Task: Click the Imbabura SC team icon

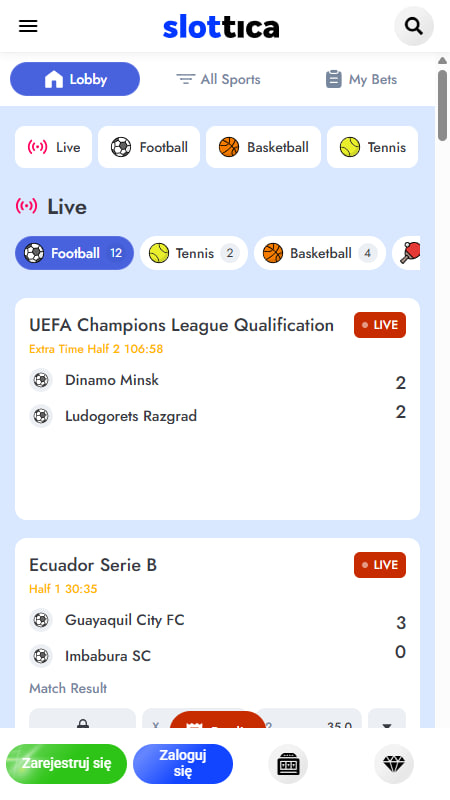Action: point(41,656)
